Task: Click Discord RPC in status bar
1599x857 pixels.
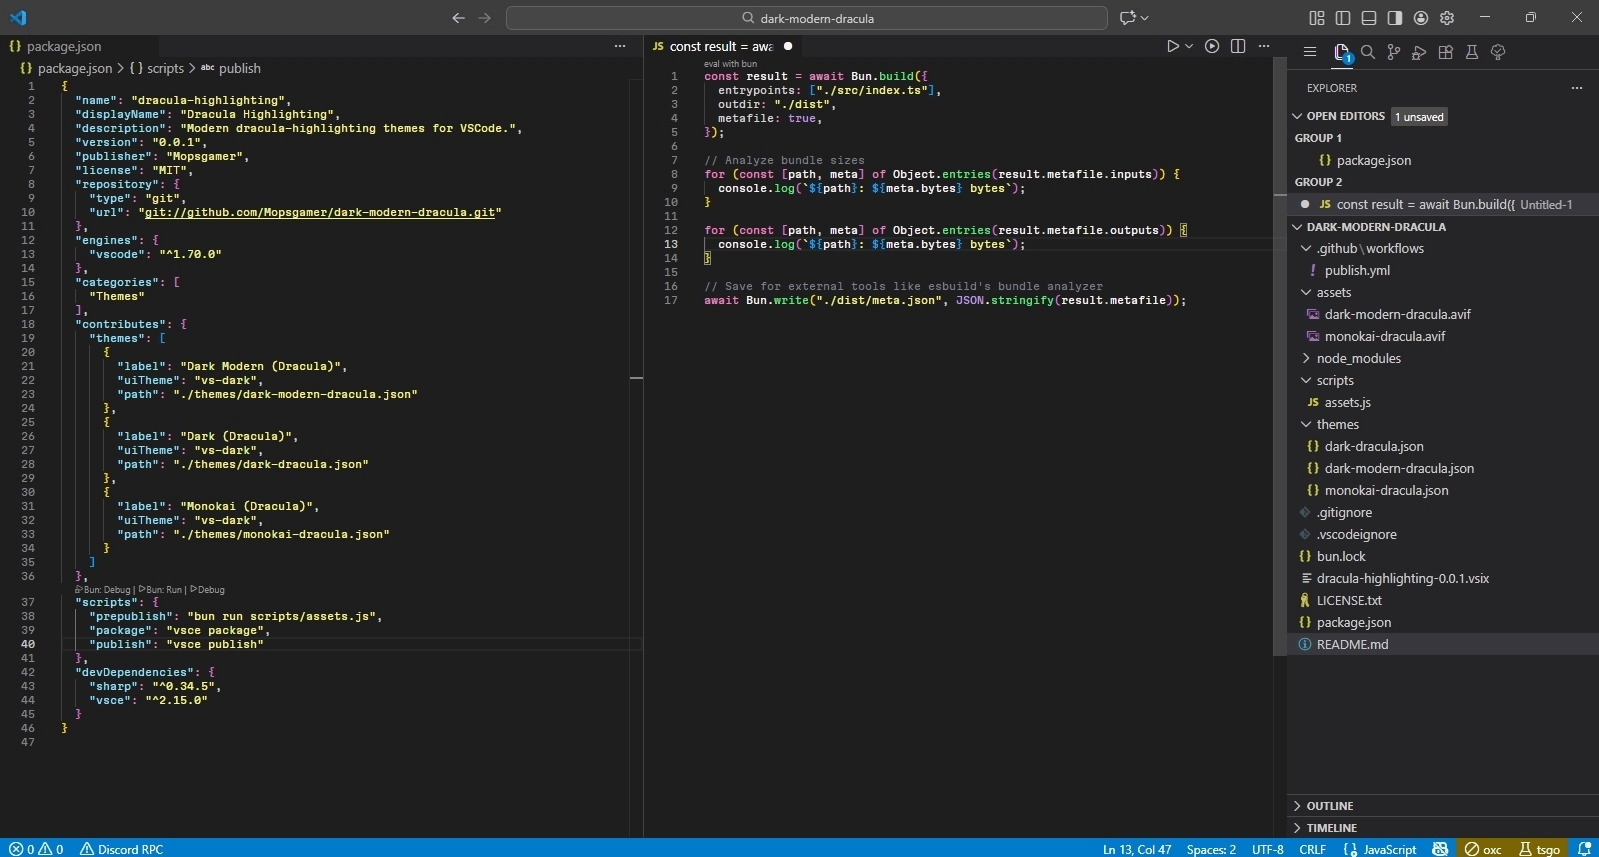Action: pos(121,849)
